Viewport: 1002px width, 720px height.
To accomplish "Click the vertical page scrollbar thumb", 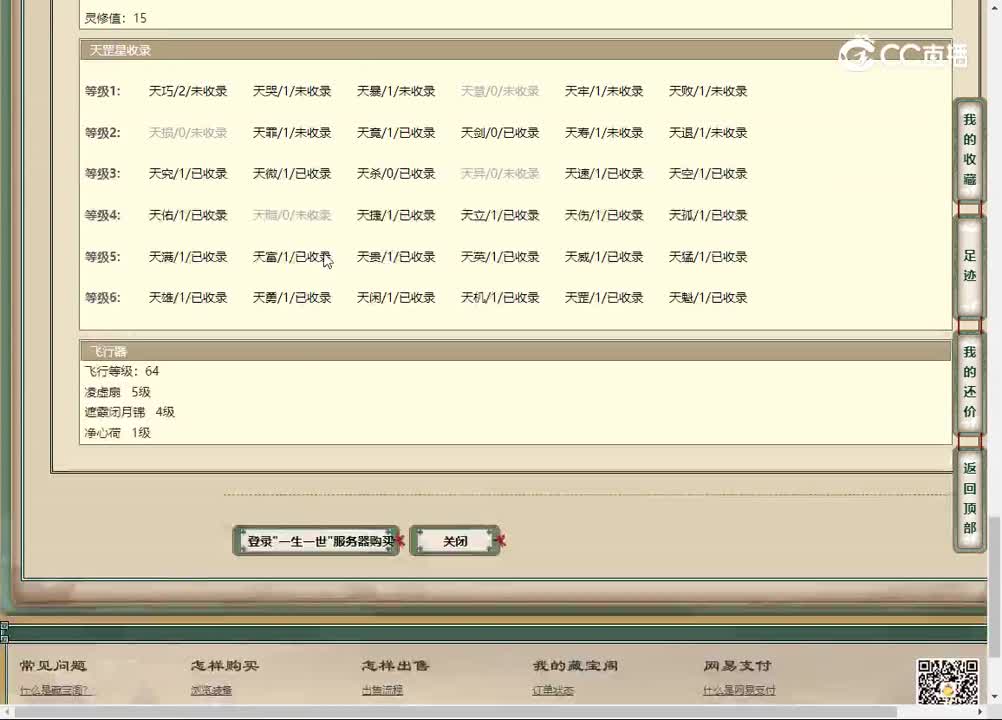I will (x=995, y=586).
